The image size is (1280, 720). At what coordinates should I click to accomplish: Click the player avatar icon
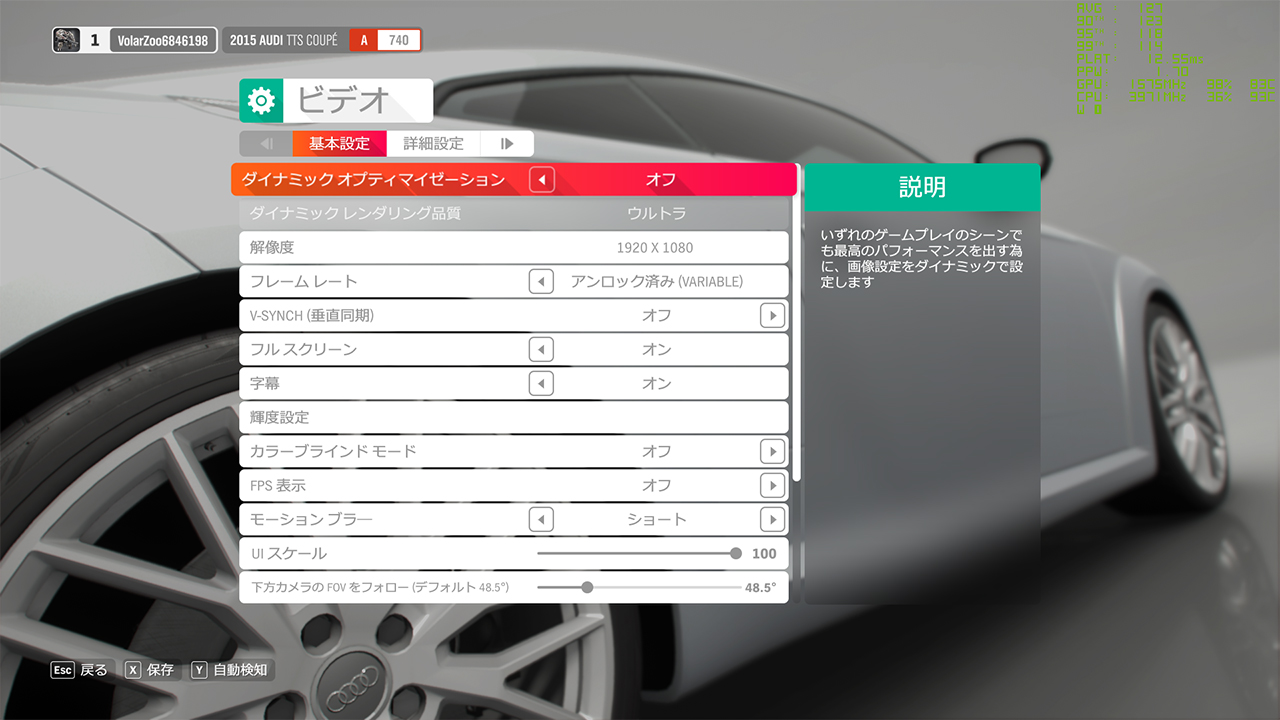(66, 40)
